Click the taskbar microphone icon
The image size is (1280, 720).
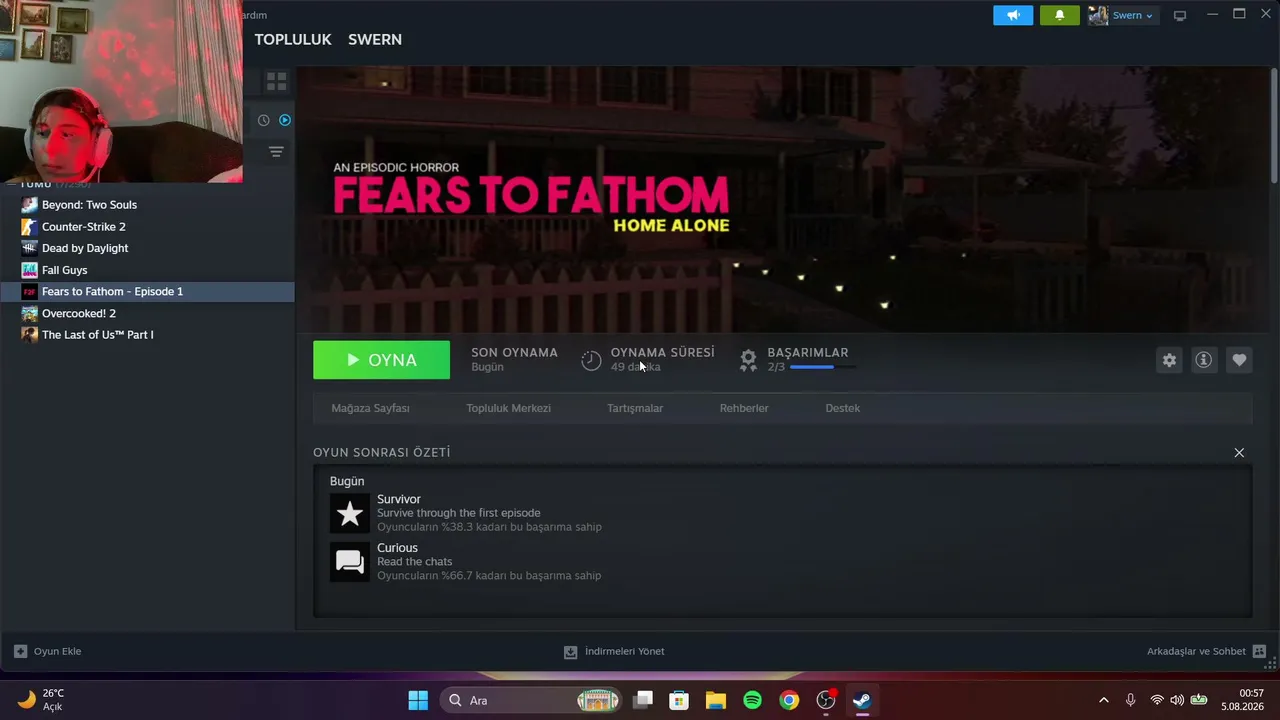click(x=1130, y=700)
